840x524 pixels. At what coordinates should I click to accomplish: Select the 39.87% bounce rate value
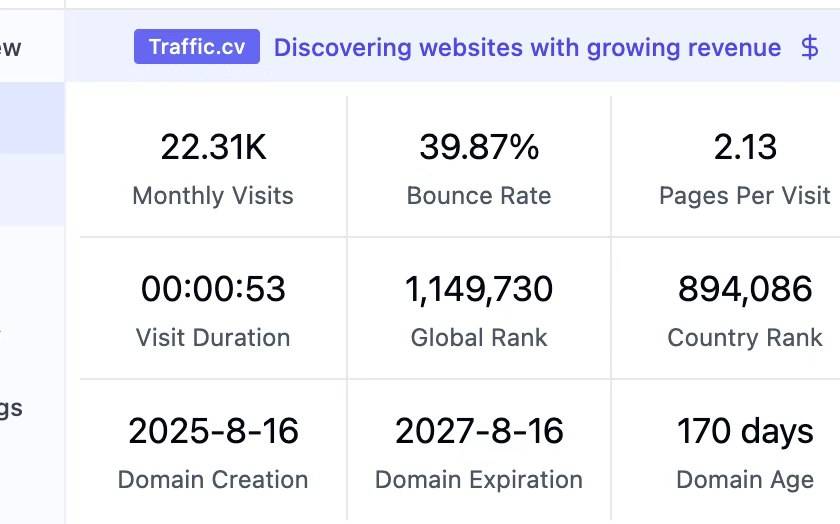tap(479, 147)
